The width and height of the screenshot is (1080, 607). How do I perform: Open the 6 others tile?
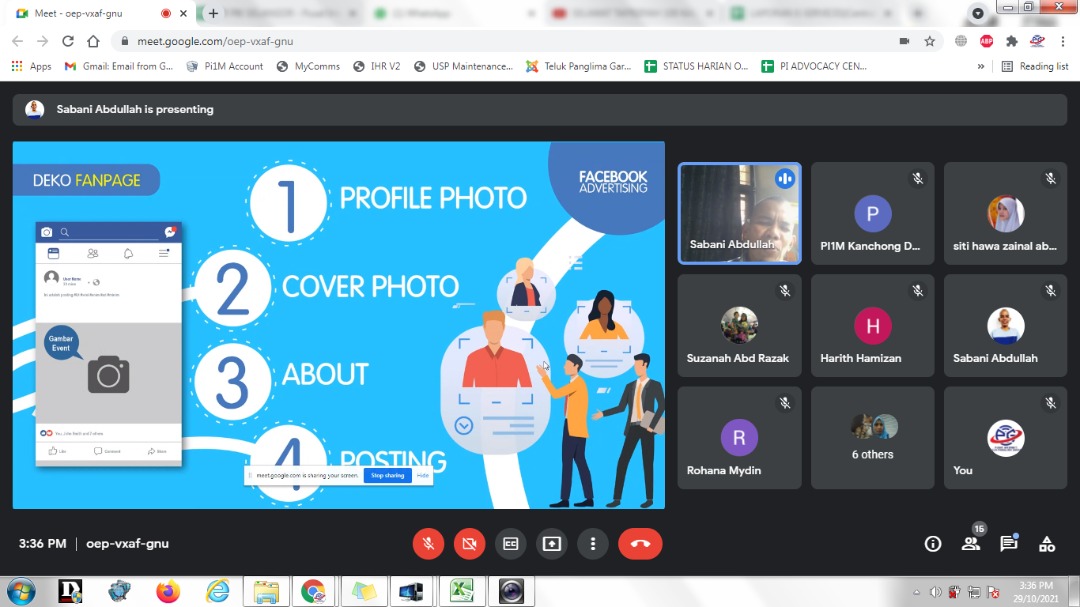(872, 438)
